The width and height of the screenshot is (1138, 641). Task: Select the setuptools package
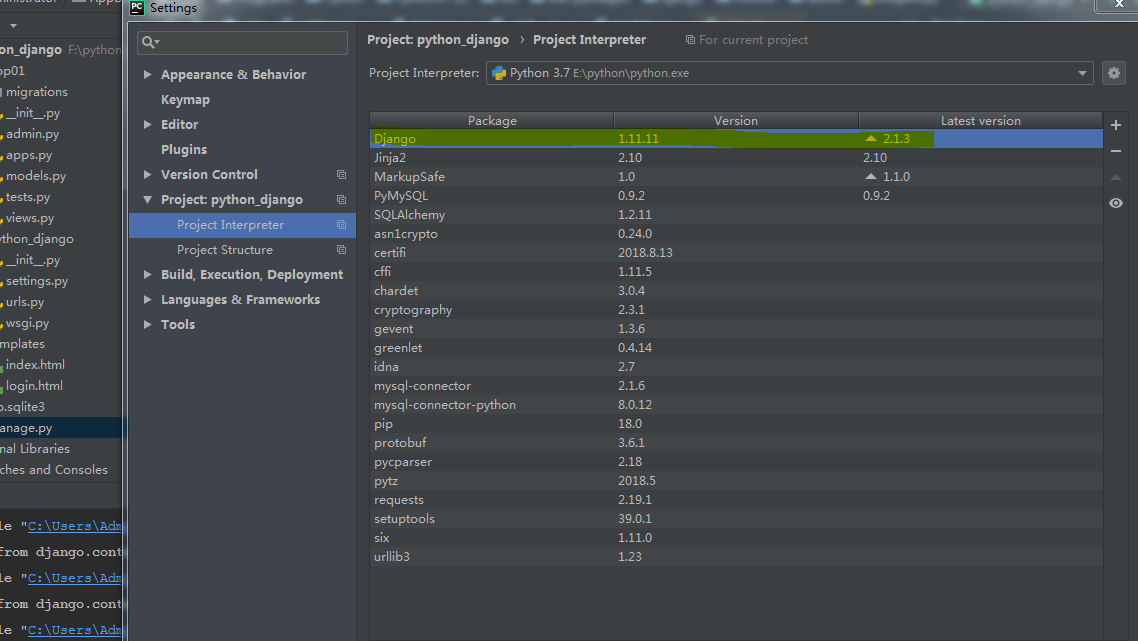coord(736,518)
